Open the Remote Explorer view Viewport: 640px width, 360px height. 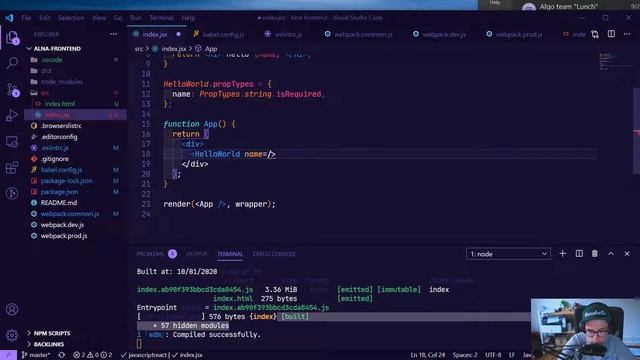click(x=12, y=142)
